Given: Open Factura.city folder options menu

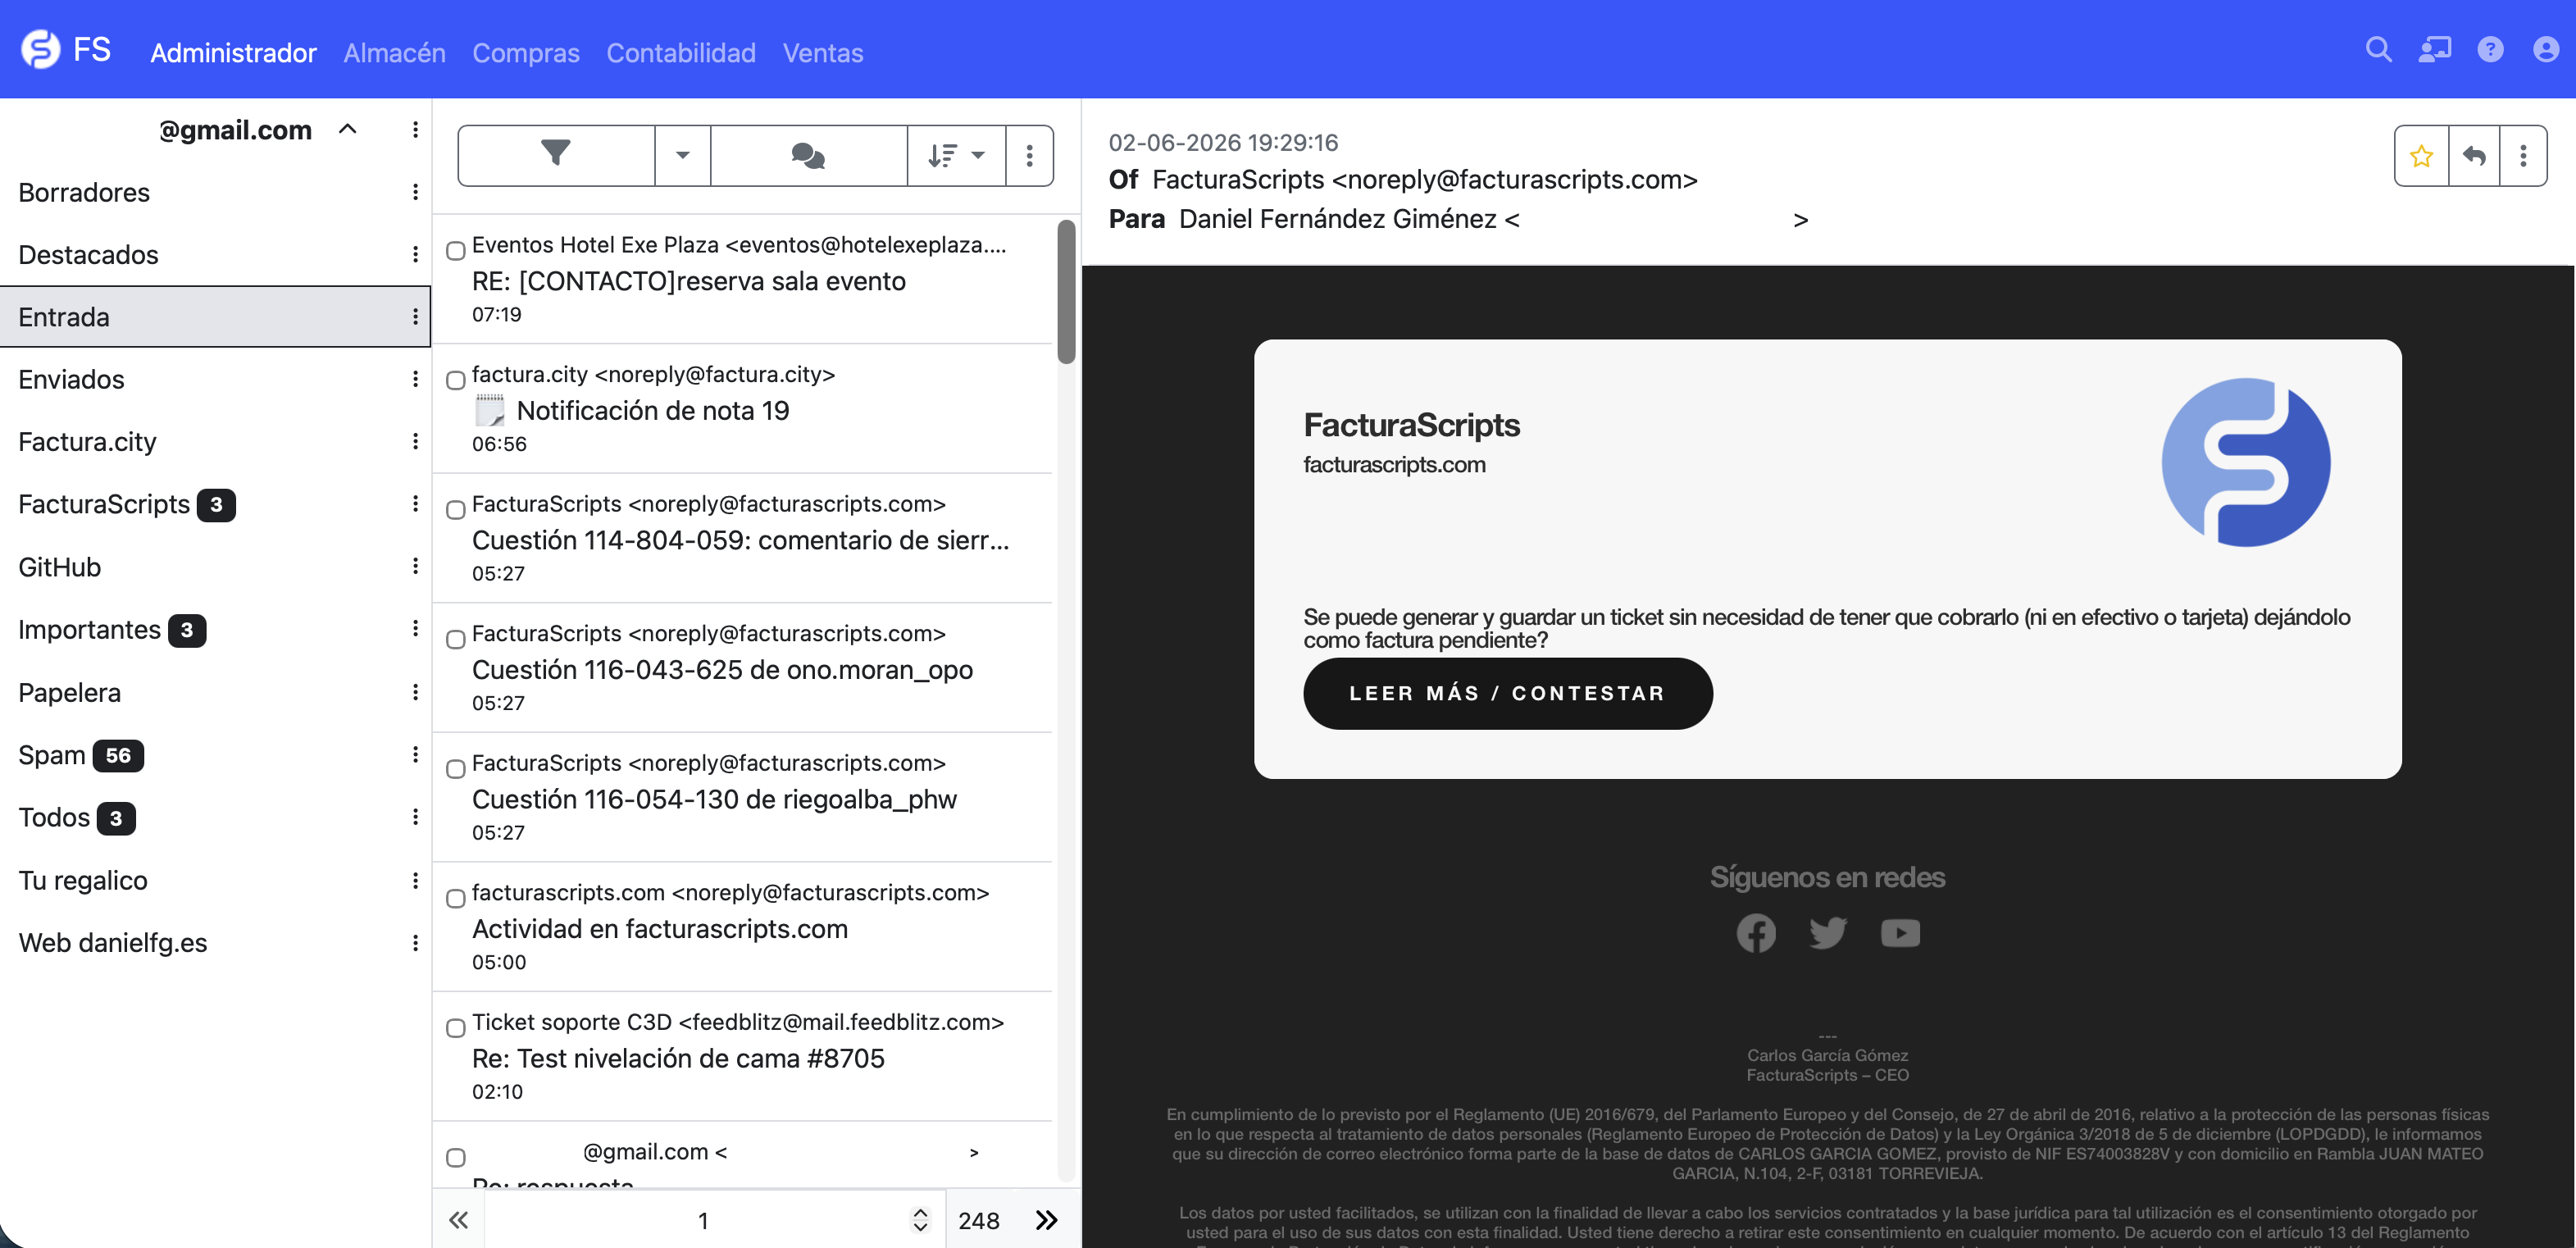Looking at the screenshot, I should click(x=415, y=441).
